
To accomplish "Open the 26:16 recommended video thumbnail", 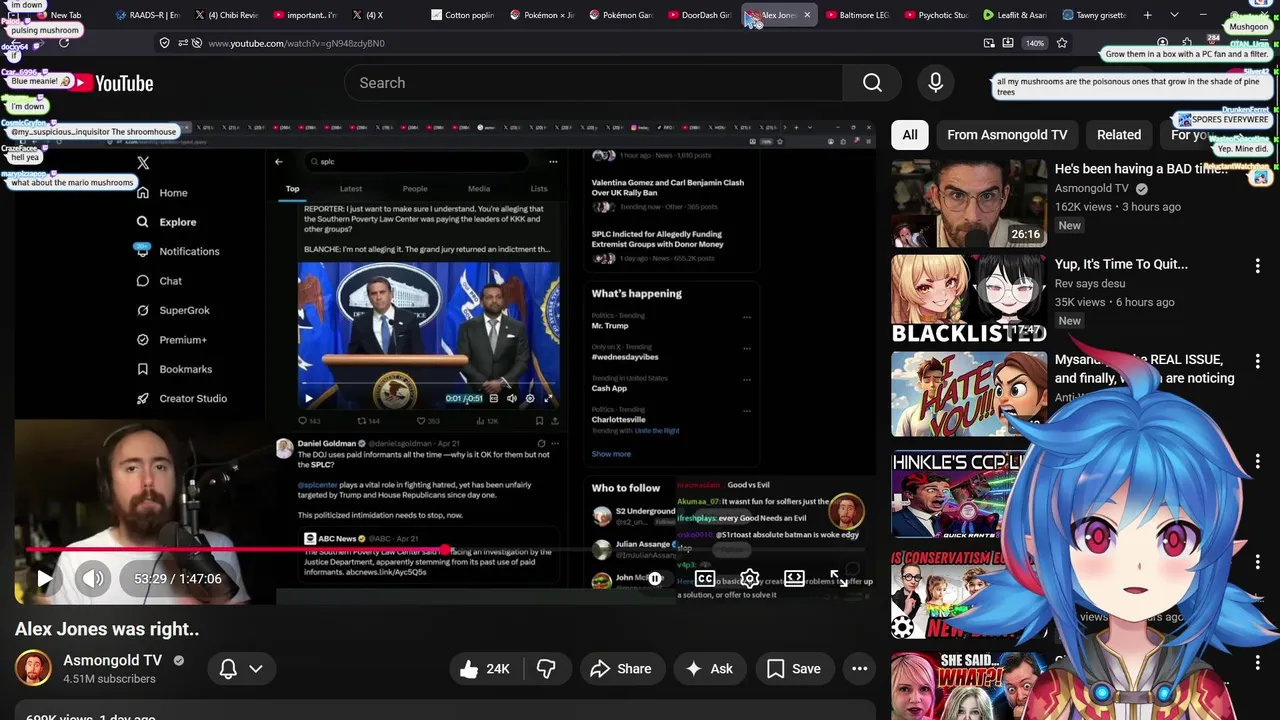I will tap(969, 203).
